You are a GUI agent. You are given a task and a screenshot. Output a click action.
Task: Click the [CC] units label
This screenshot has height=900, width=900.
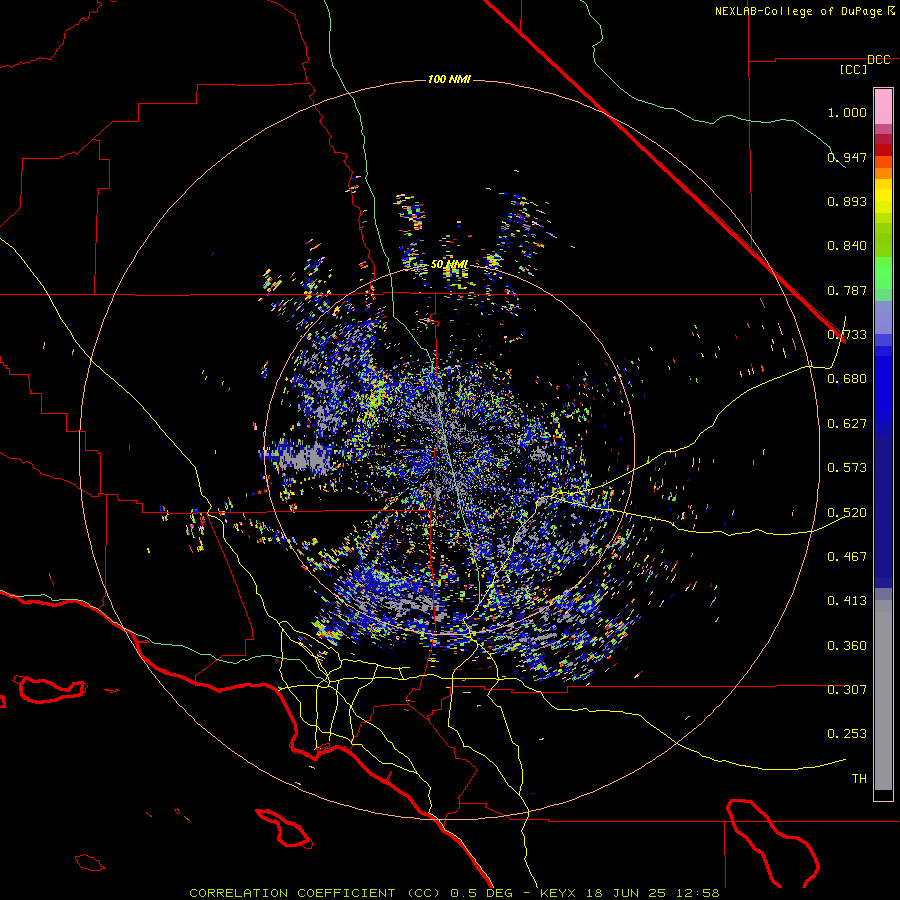pos(853,69)
